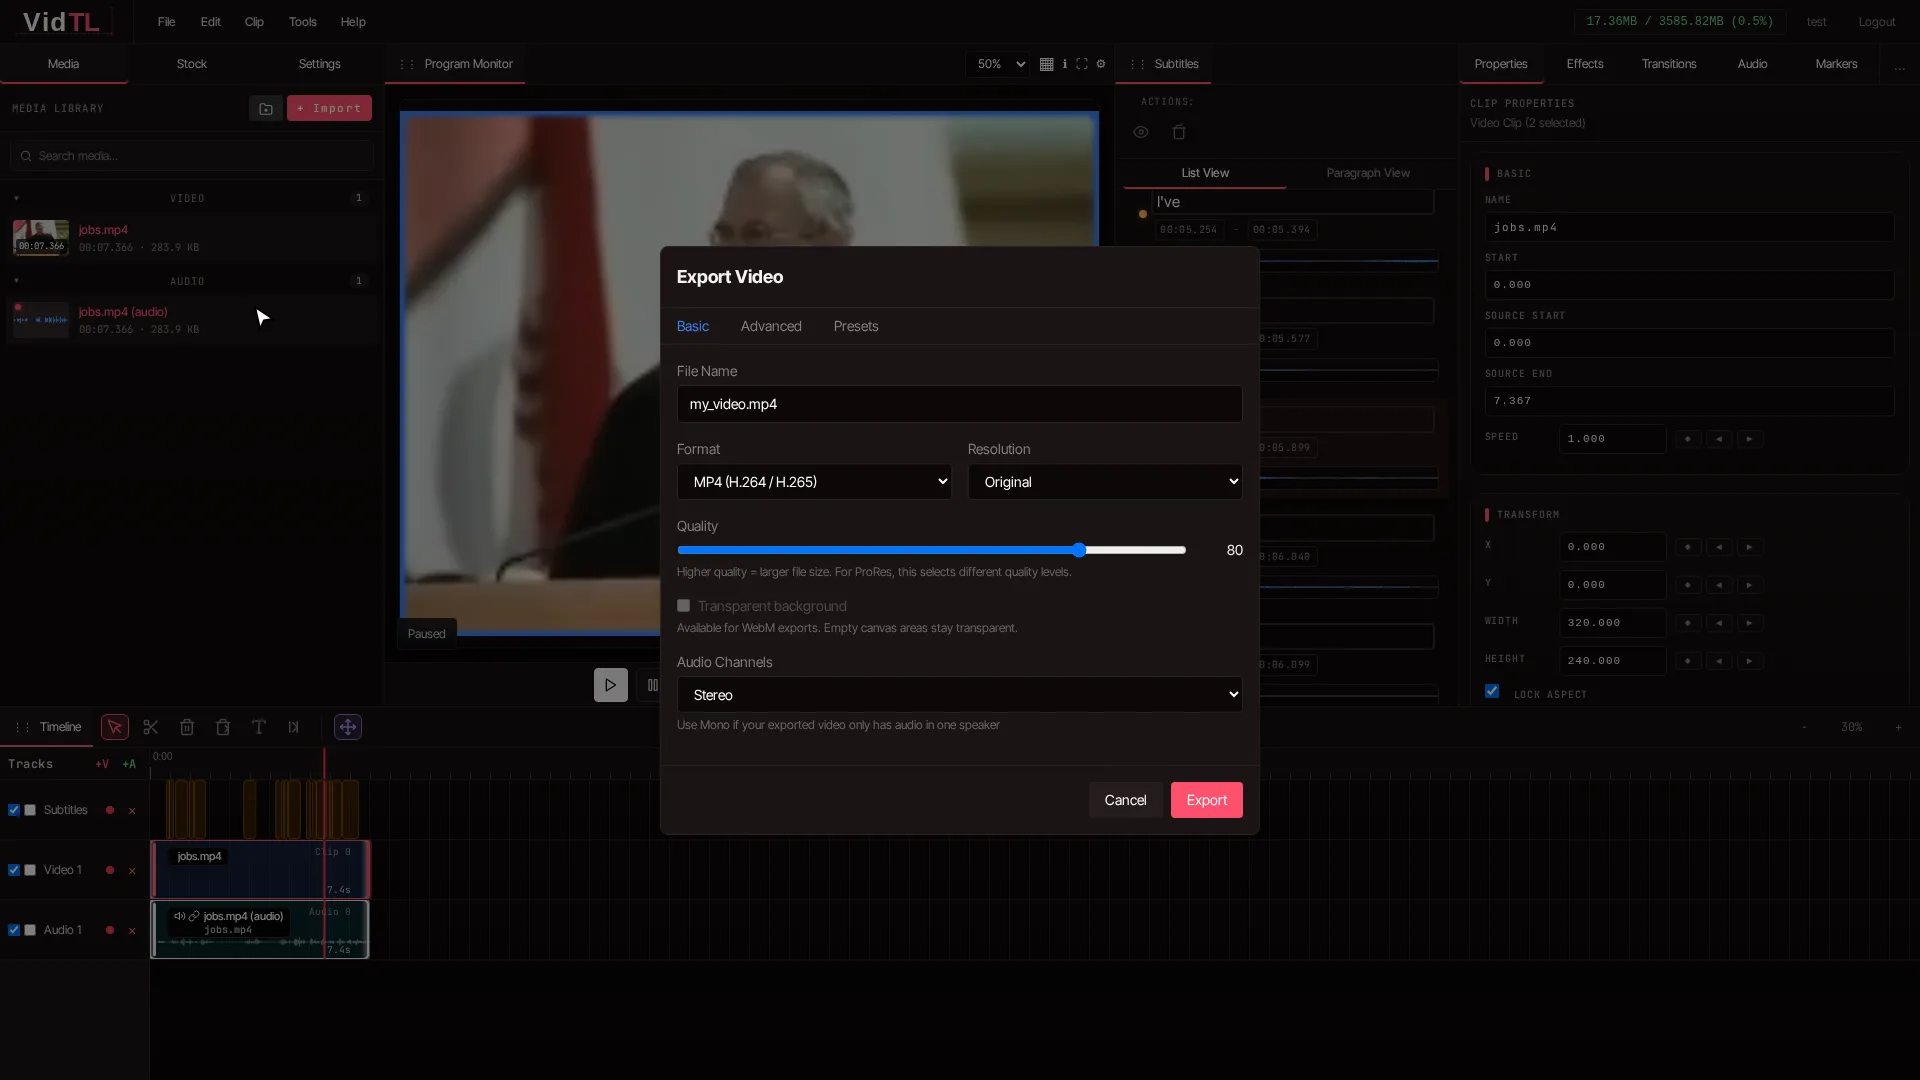1920x1080 pixels.
Task: Click the fullscreen icon in Program Monitor header
Action: point(1082,64)
